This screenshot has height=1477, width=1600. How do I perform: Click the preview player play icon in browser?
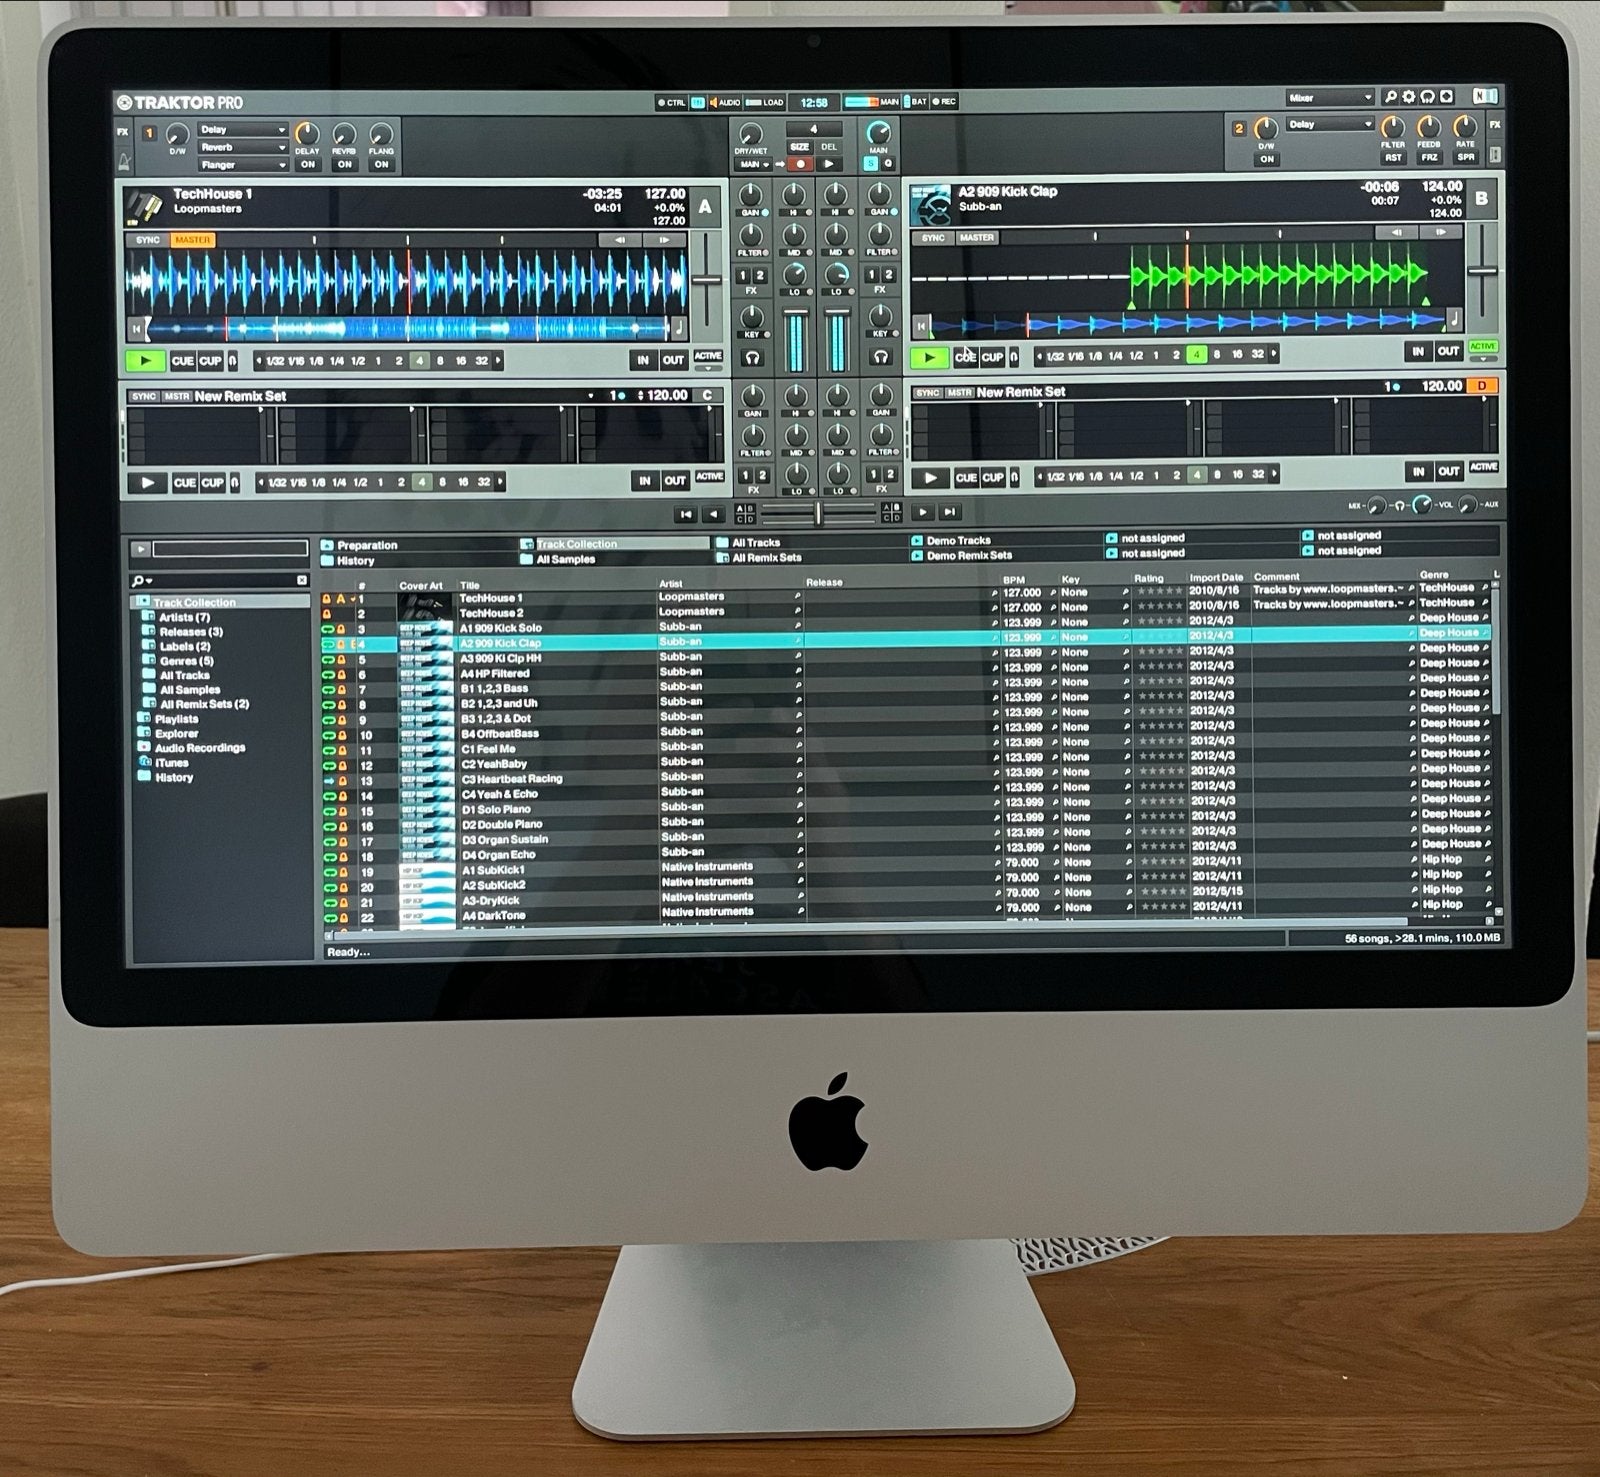141,549
